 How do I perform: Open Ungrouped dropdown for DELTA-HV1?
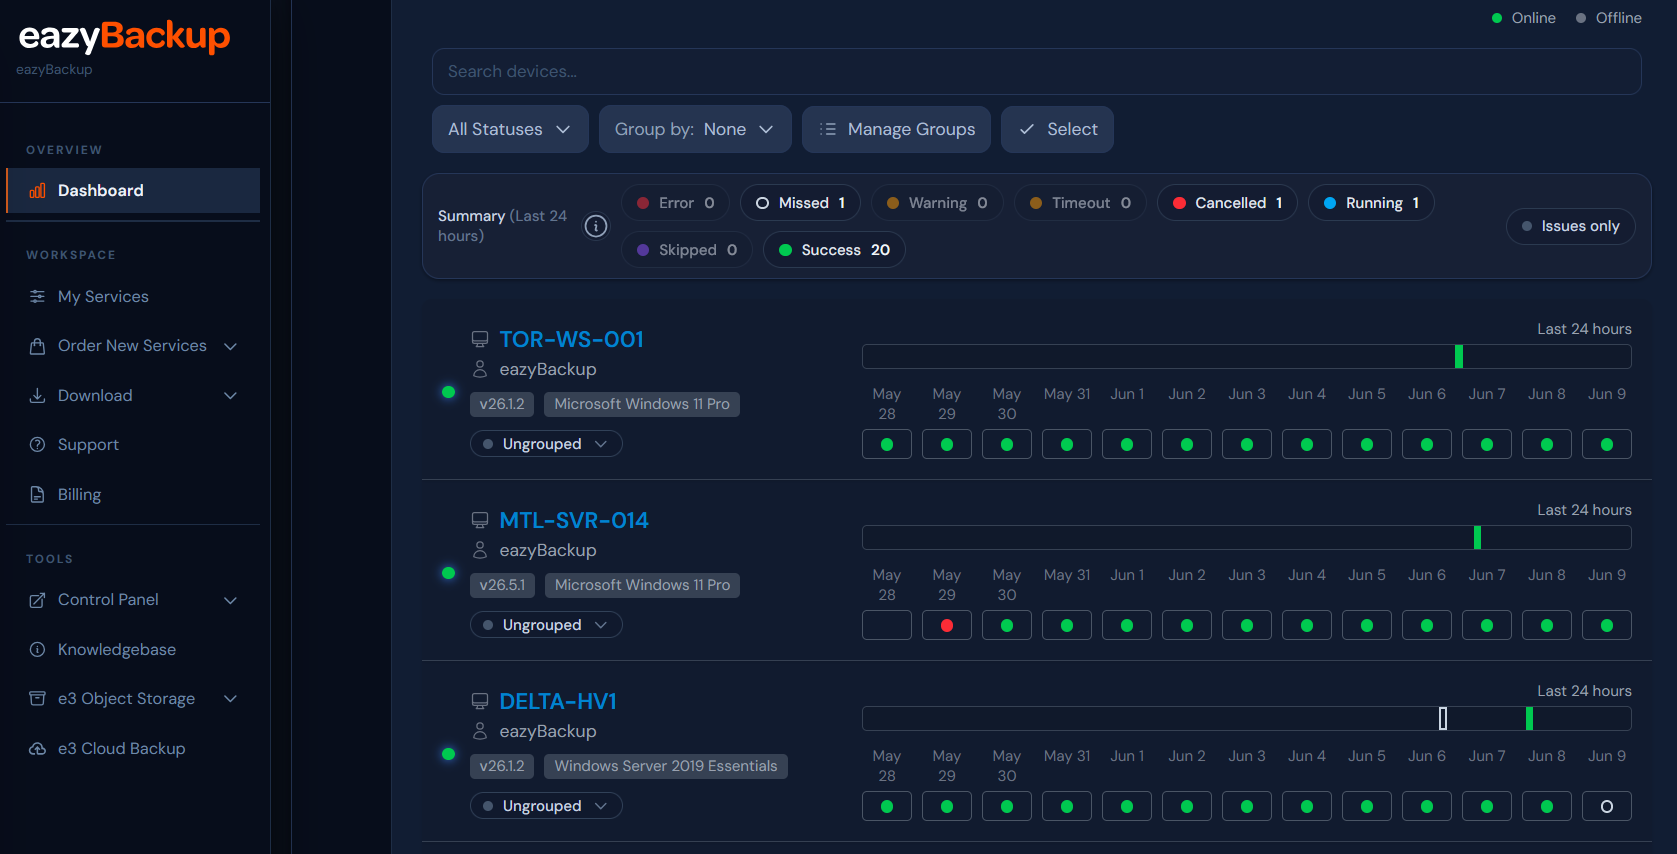[x=546, y=806]
